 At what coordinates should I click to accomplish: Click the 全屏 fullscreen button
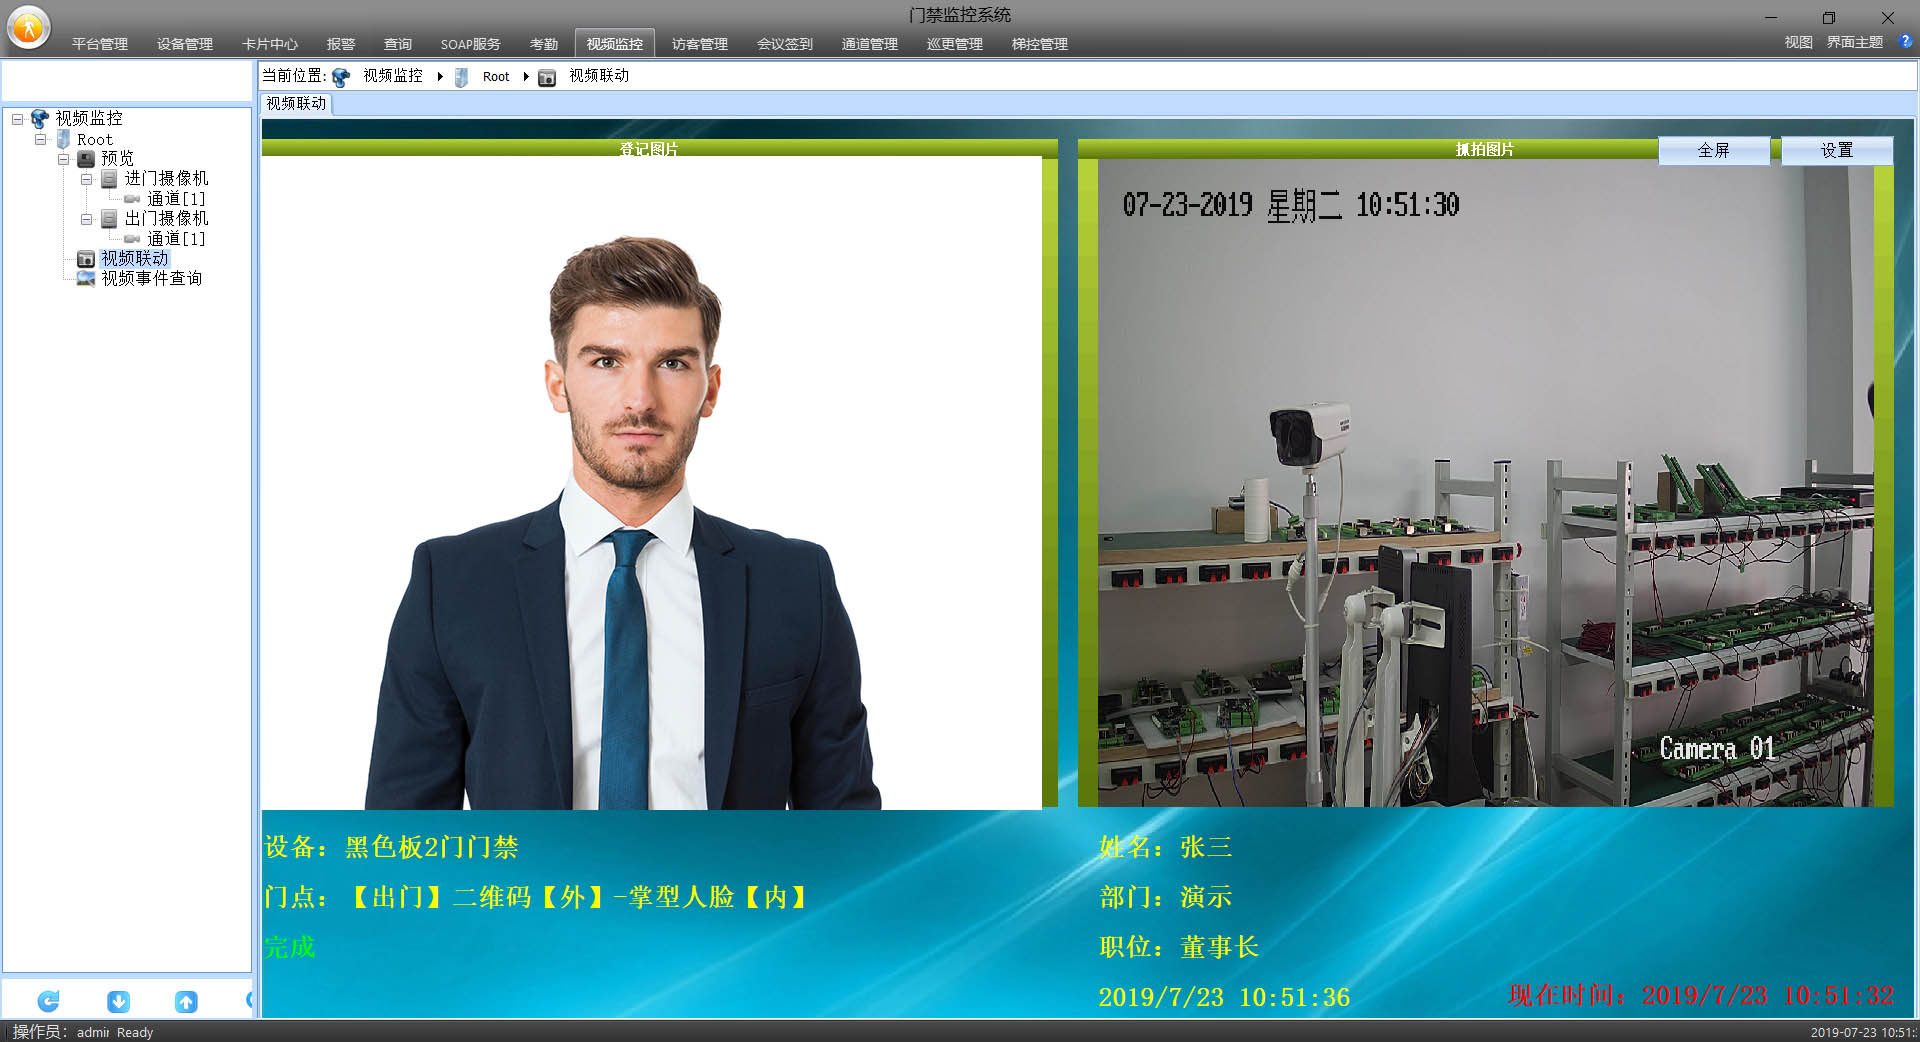[x=1714, y=150]
